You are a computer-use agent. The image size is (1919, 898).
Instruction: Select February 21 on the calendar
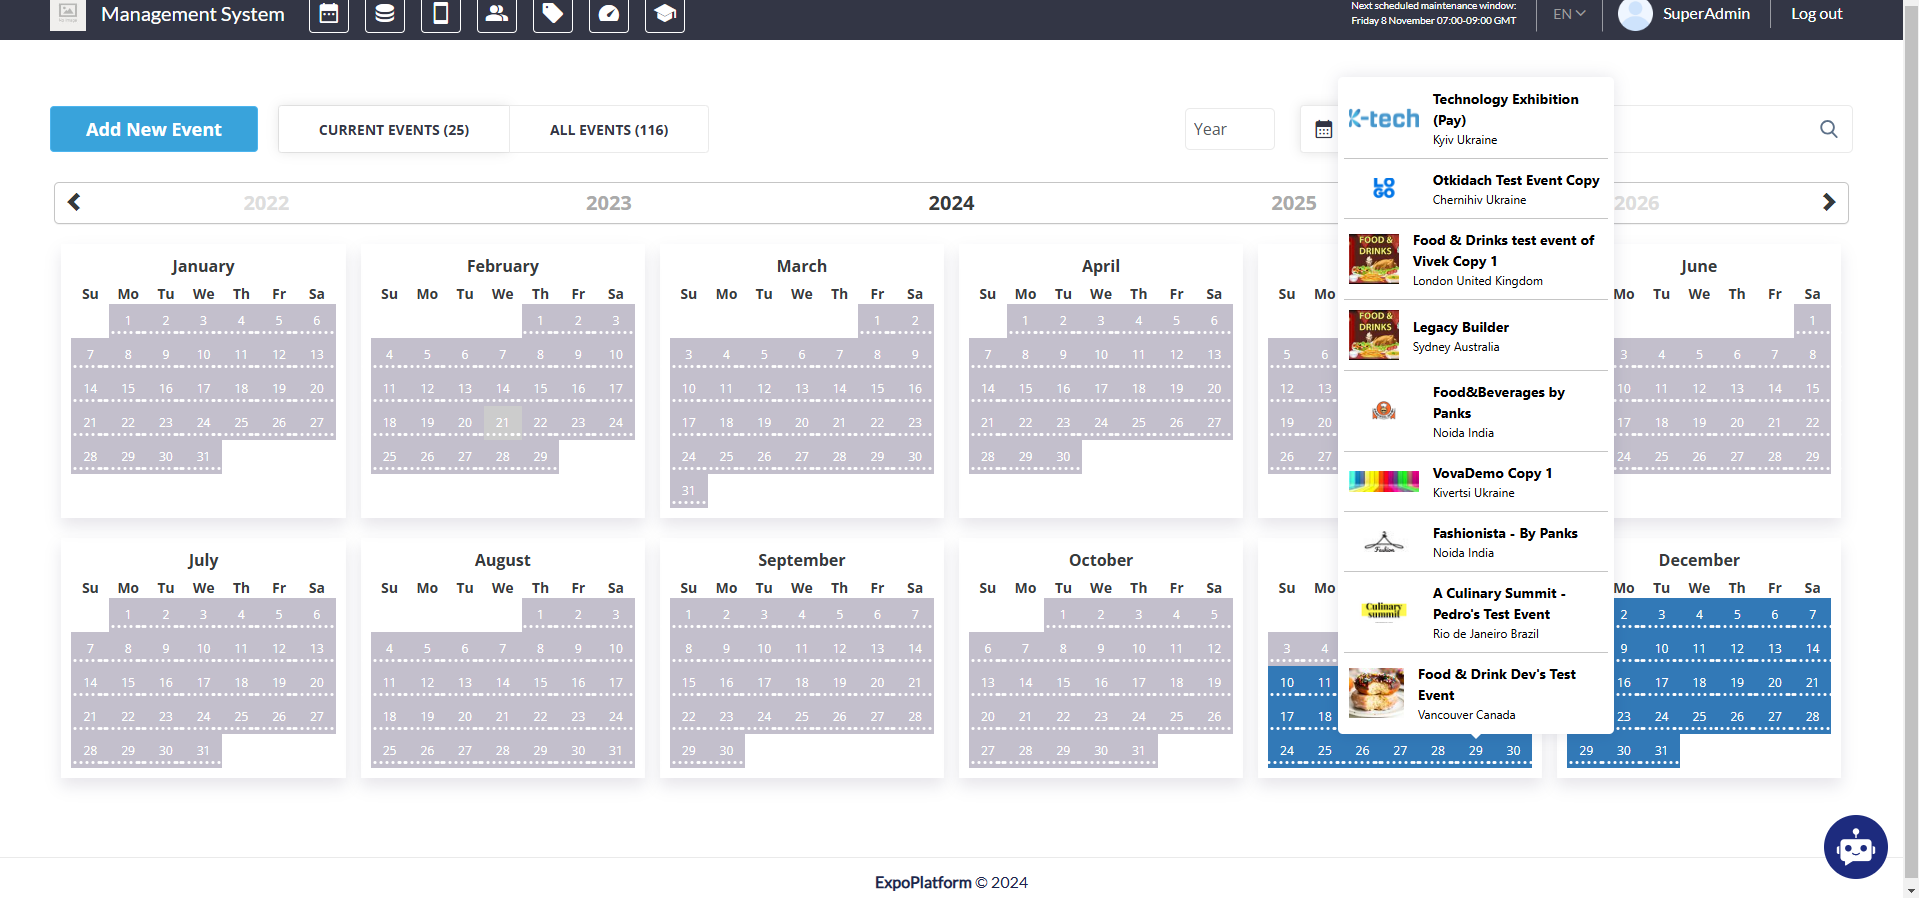coord(502,422)
